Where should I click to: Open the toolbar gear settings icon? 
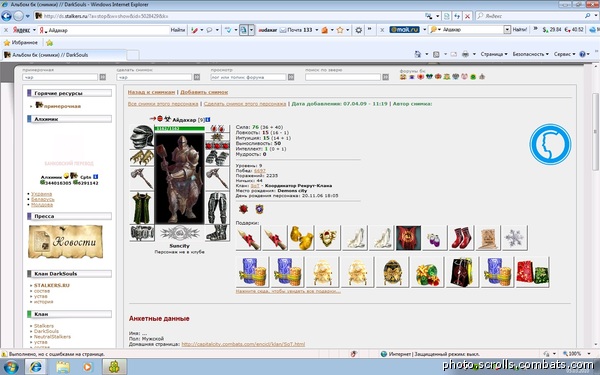coord(358,30)
